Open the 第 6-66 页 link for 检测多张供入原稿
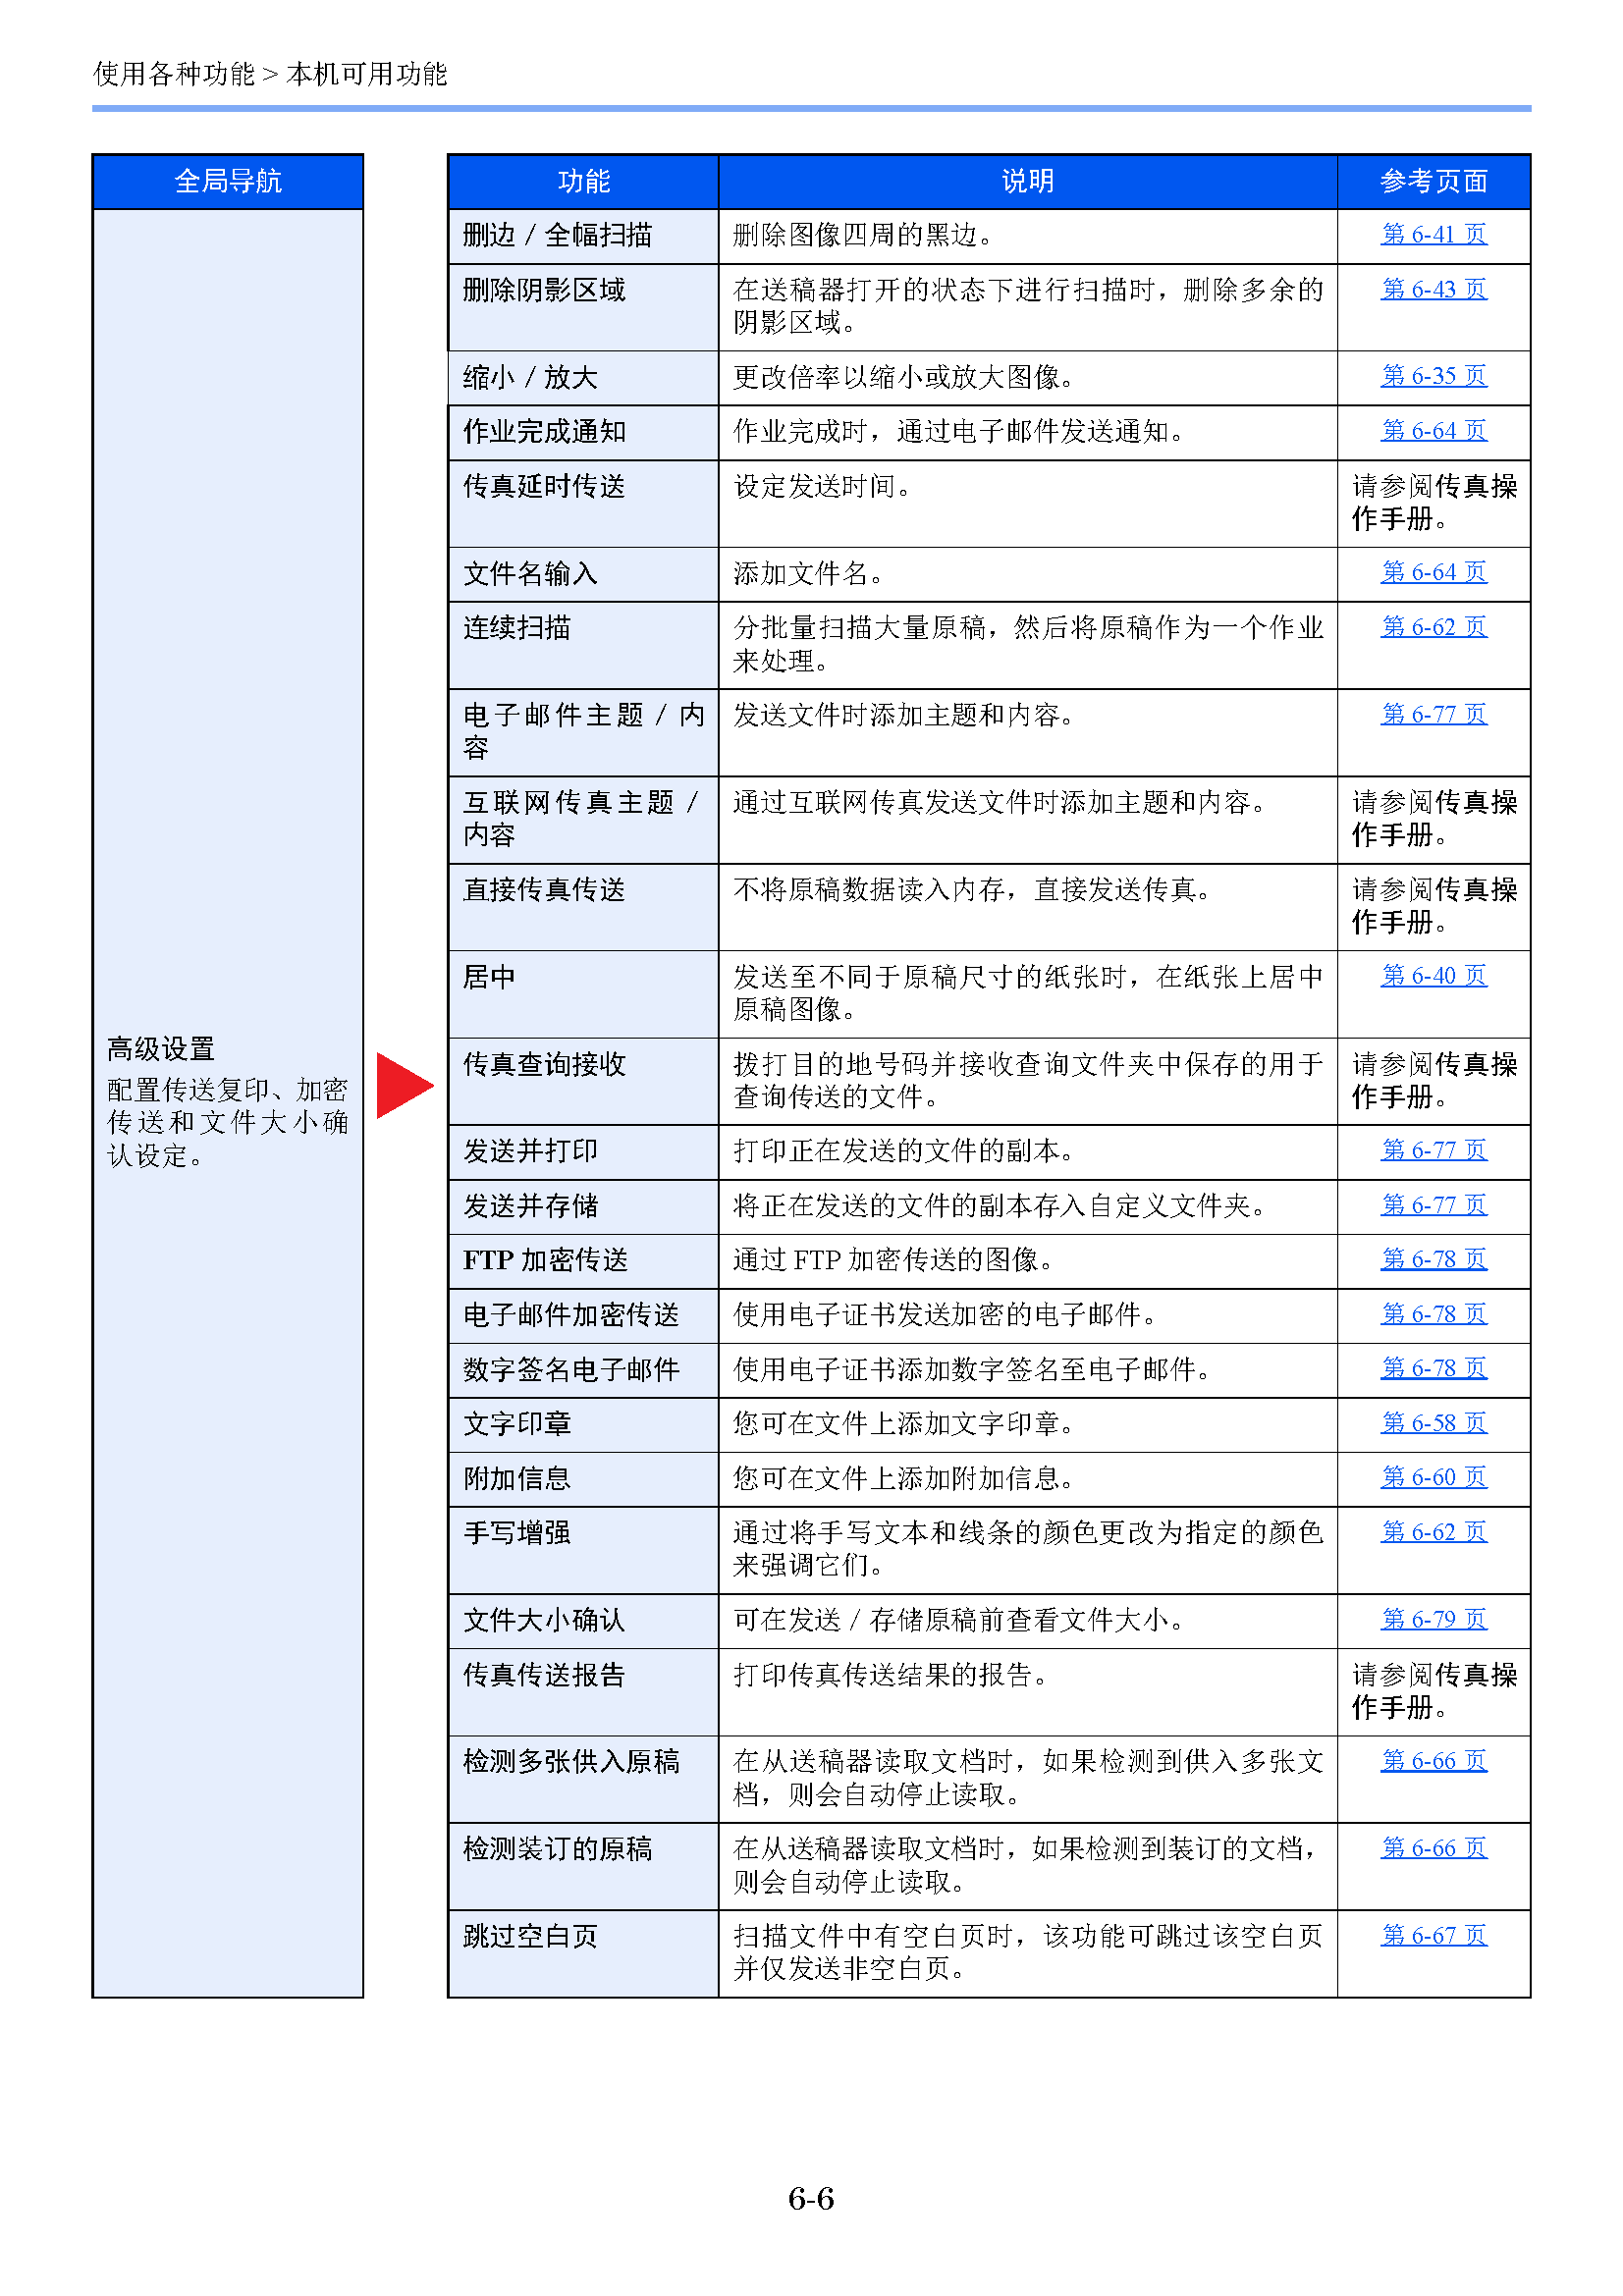This screenshot has height=2296, width=1623. tap(1433, 1761)
